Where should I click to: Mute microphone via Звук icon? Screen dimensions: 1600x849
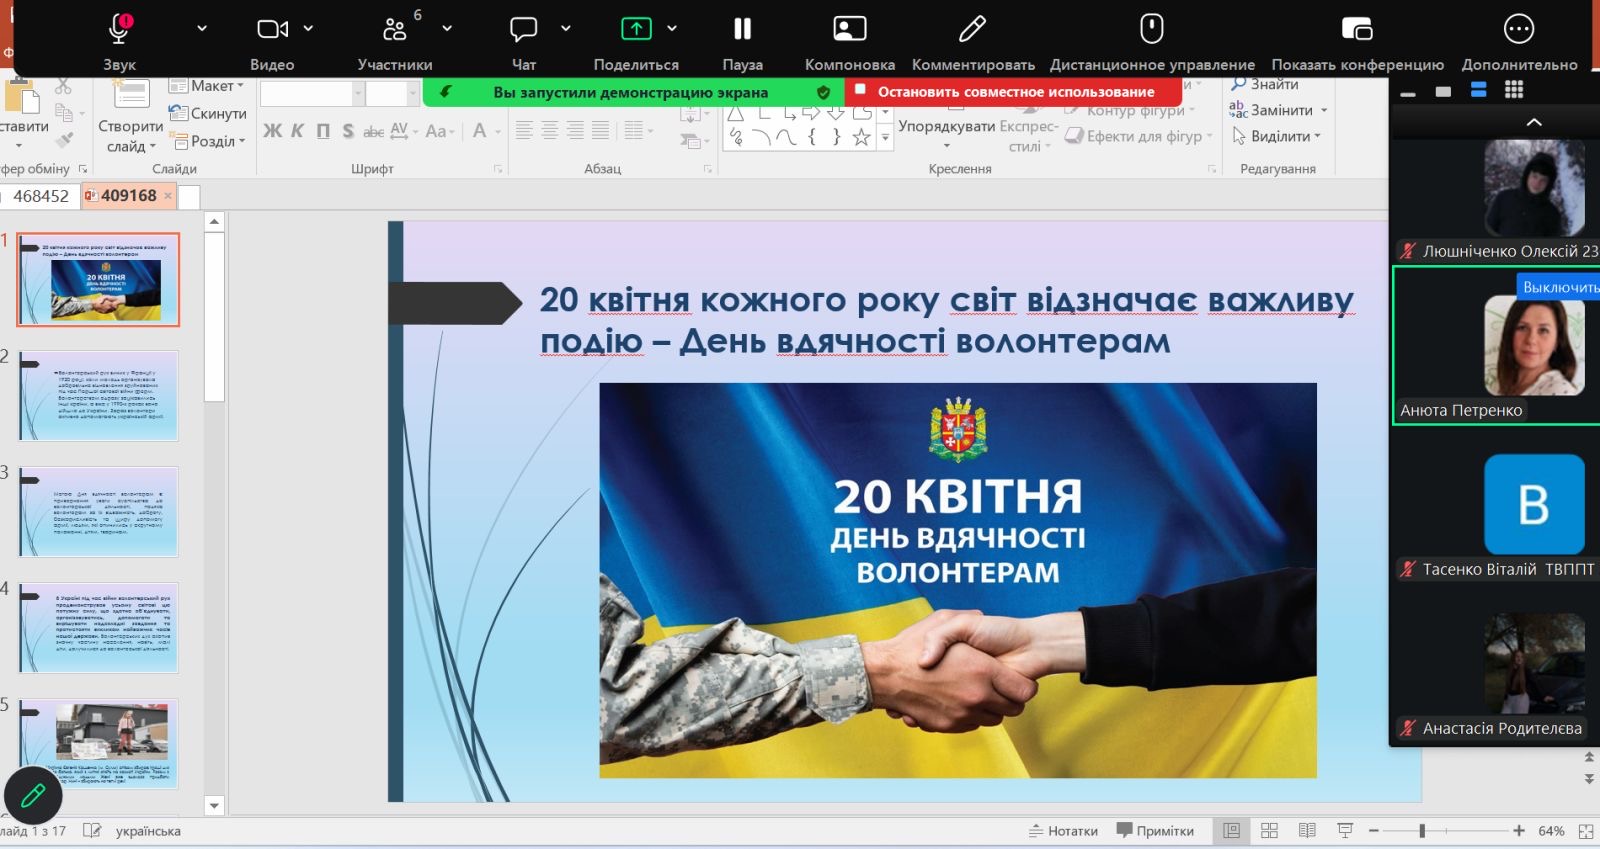click(x=120, y=30)
